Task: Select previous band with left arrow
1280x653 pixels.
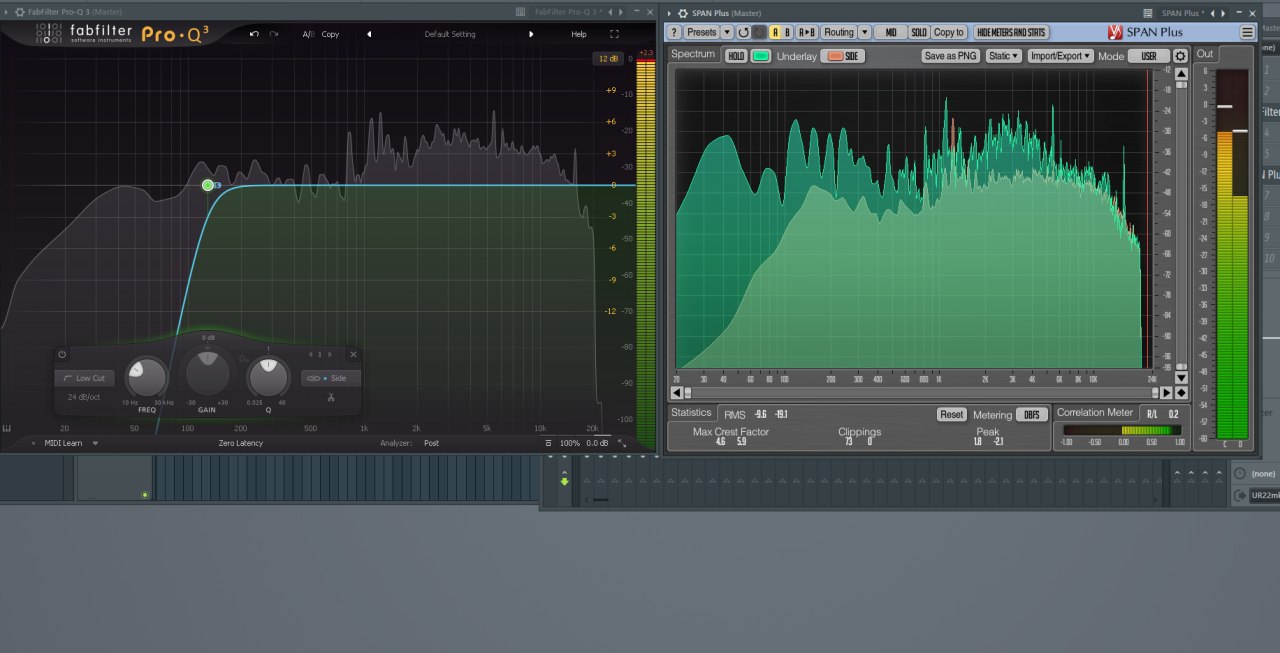Action: click(310, 355)
